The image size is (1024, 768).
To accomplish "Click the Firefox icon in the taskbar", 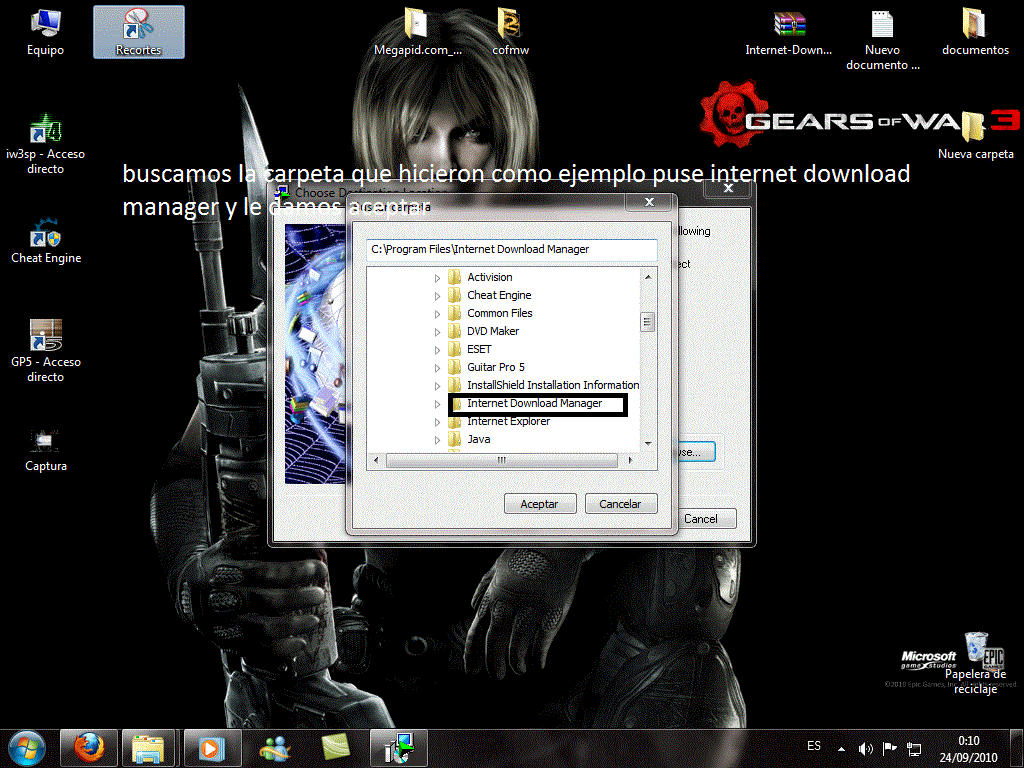I will click(x=90, y=747).
